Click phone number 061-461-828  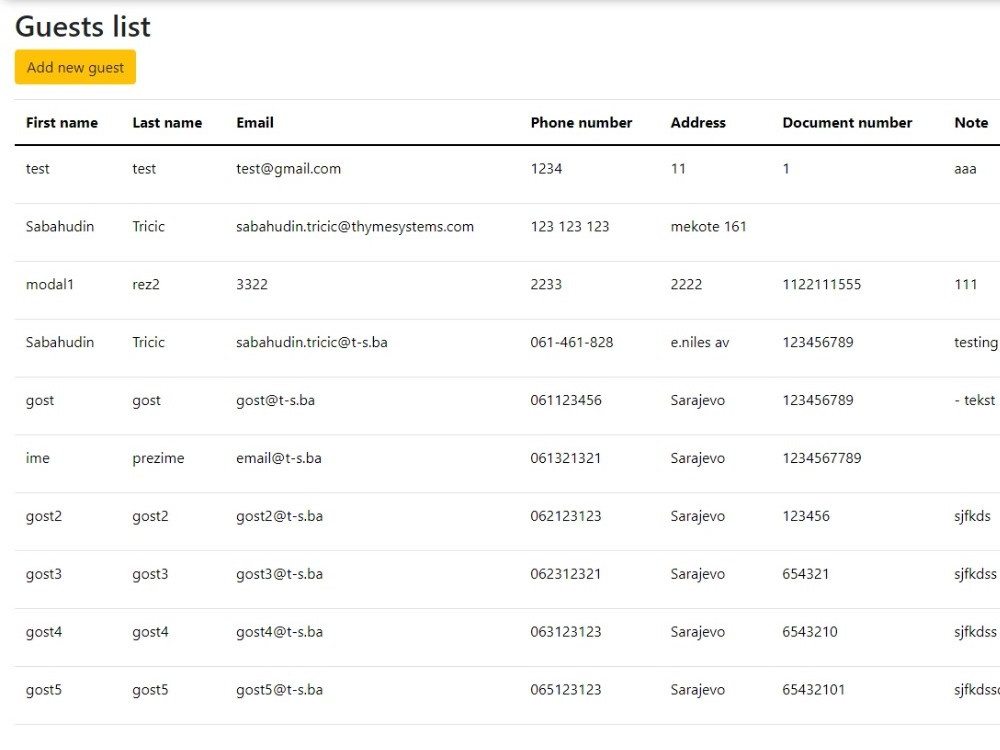pos(571,342)
